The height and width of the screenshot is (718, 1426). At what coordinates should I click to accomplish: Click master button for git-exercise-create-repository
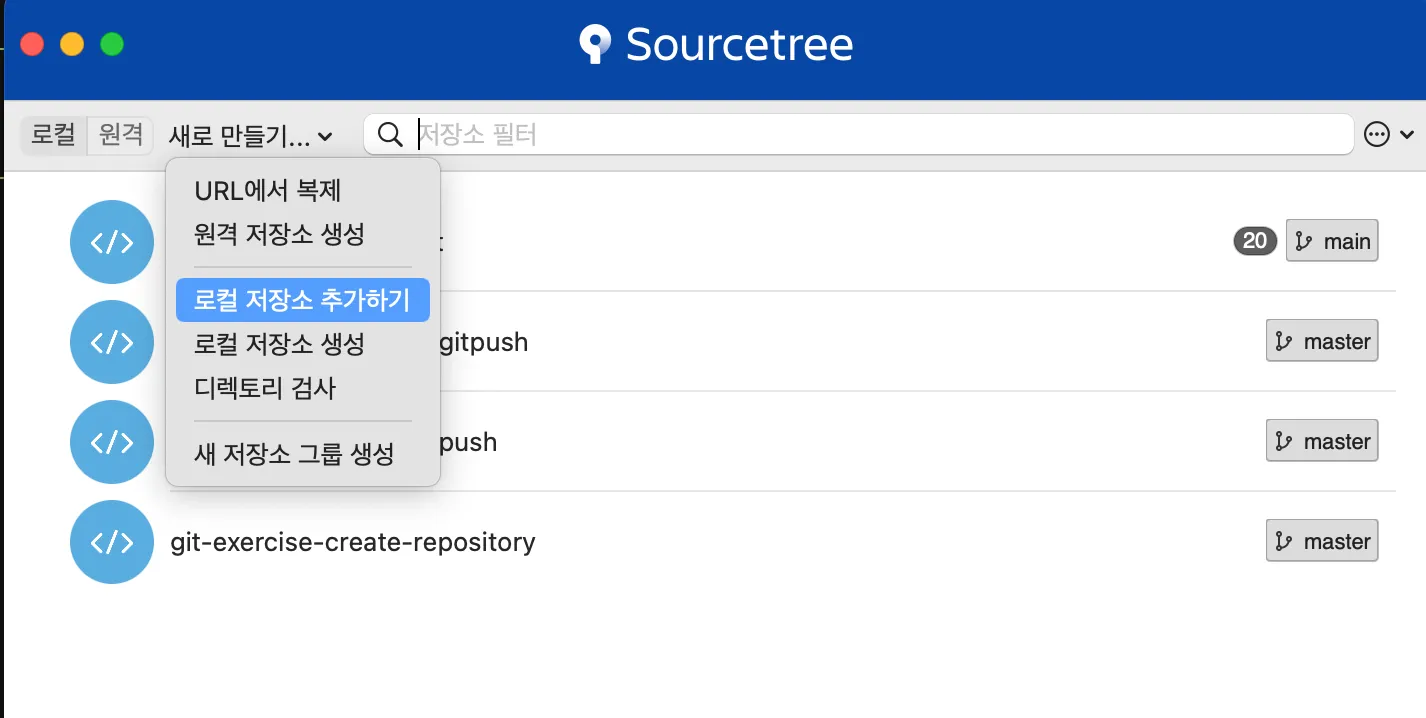pyautogui.click(x=1322, y=541)
